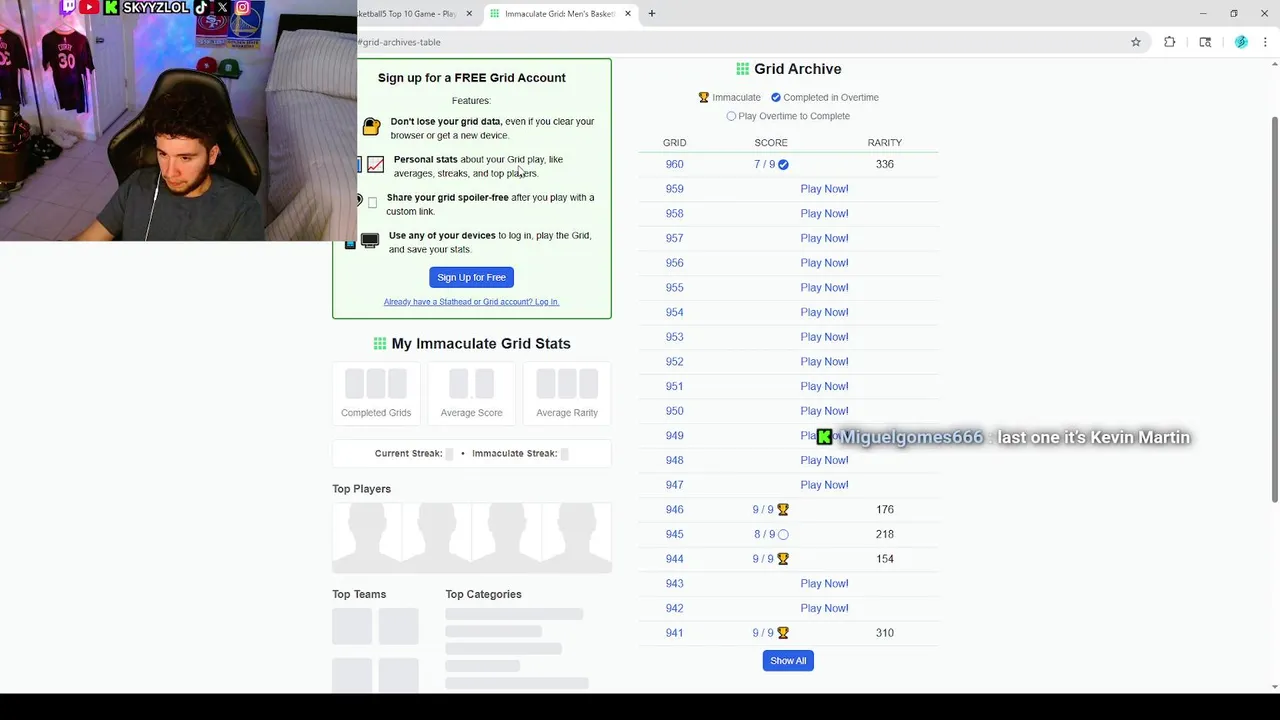Click the Completed in Overtime legend checkmark
The width and height of the screenshot is (1280, 720).
click(x=776, y=98)
